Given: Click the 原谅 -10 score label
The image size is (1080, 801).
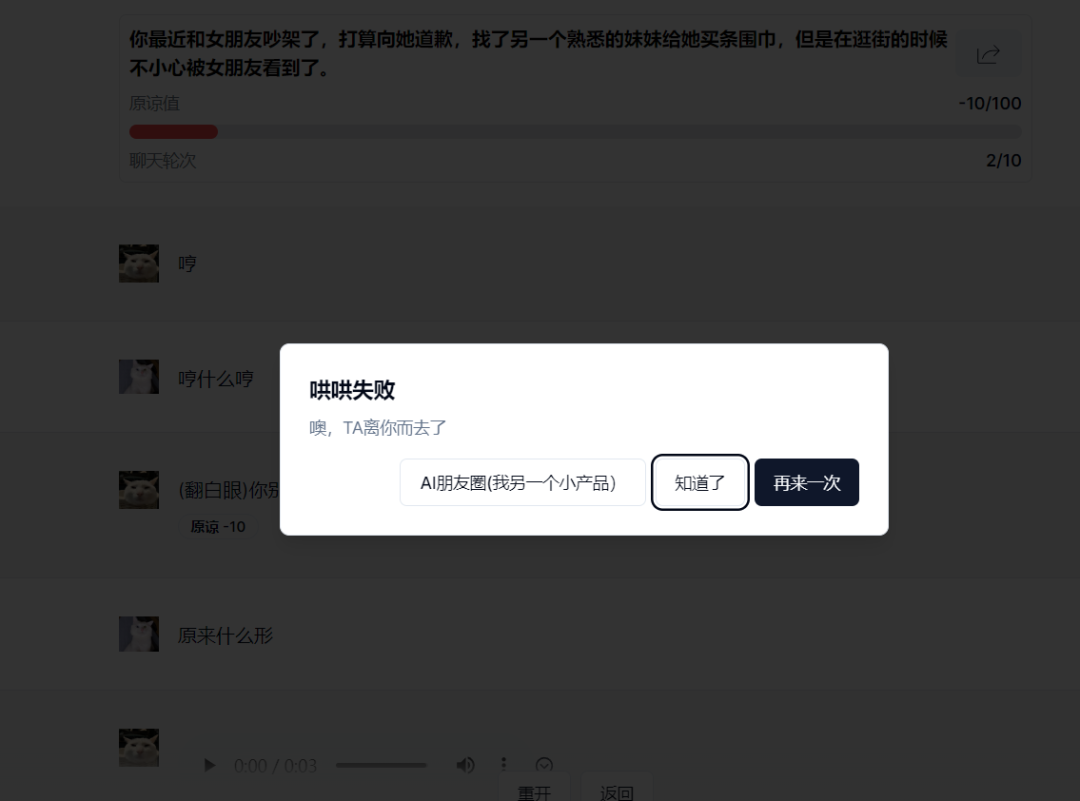Looking at the screenshot, I should click(x=218, y=527).
